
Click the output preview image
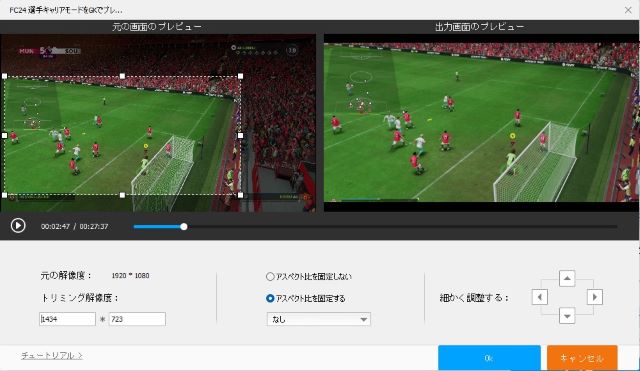482,122
